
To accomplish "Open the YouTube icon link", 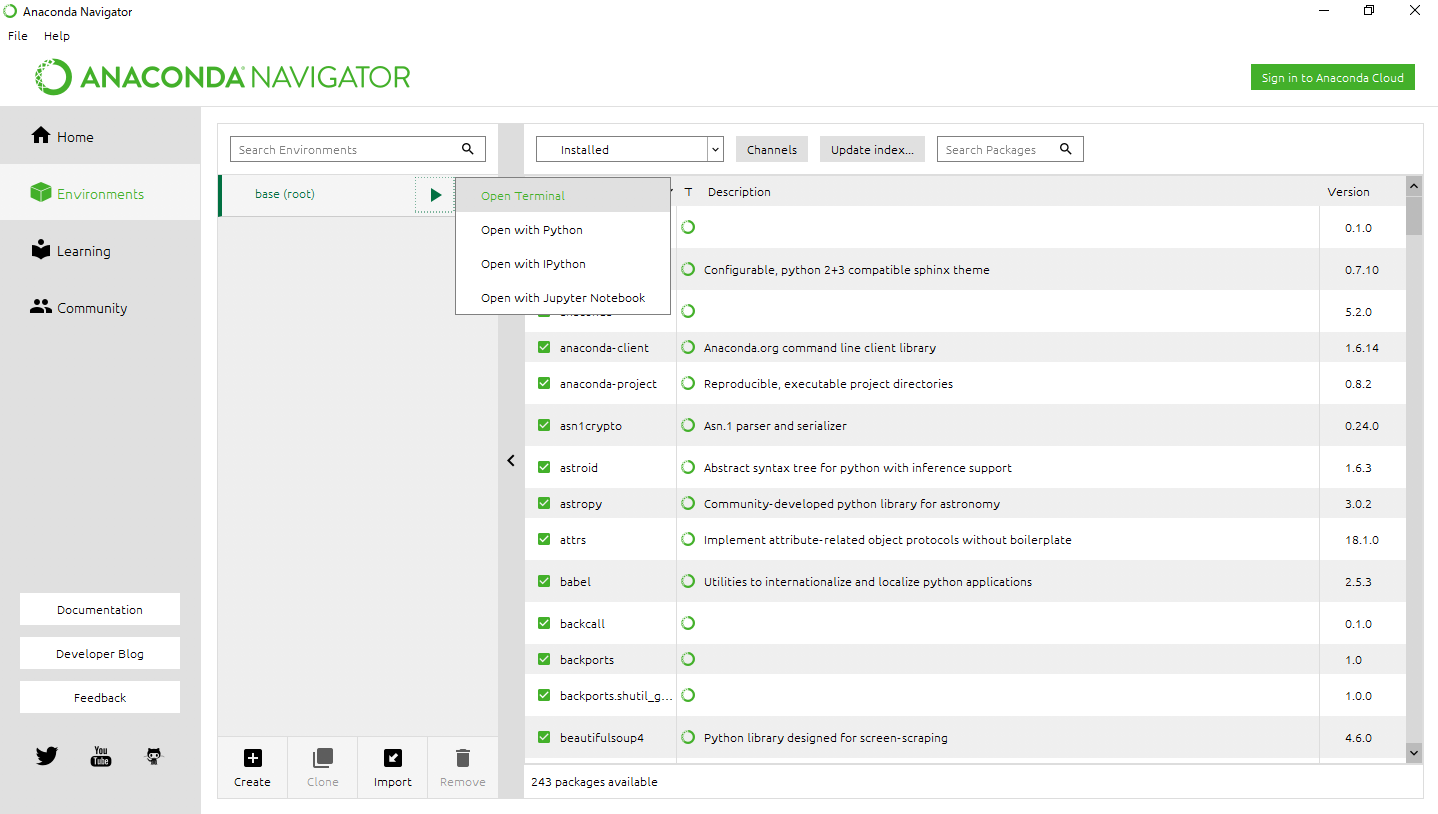I will (x=101, y=756).
